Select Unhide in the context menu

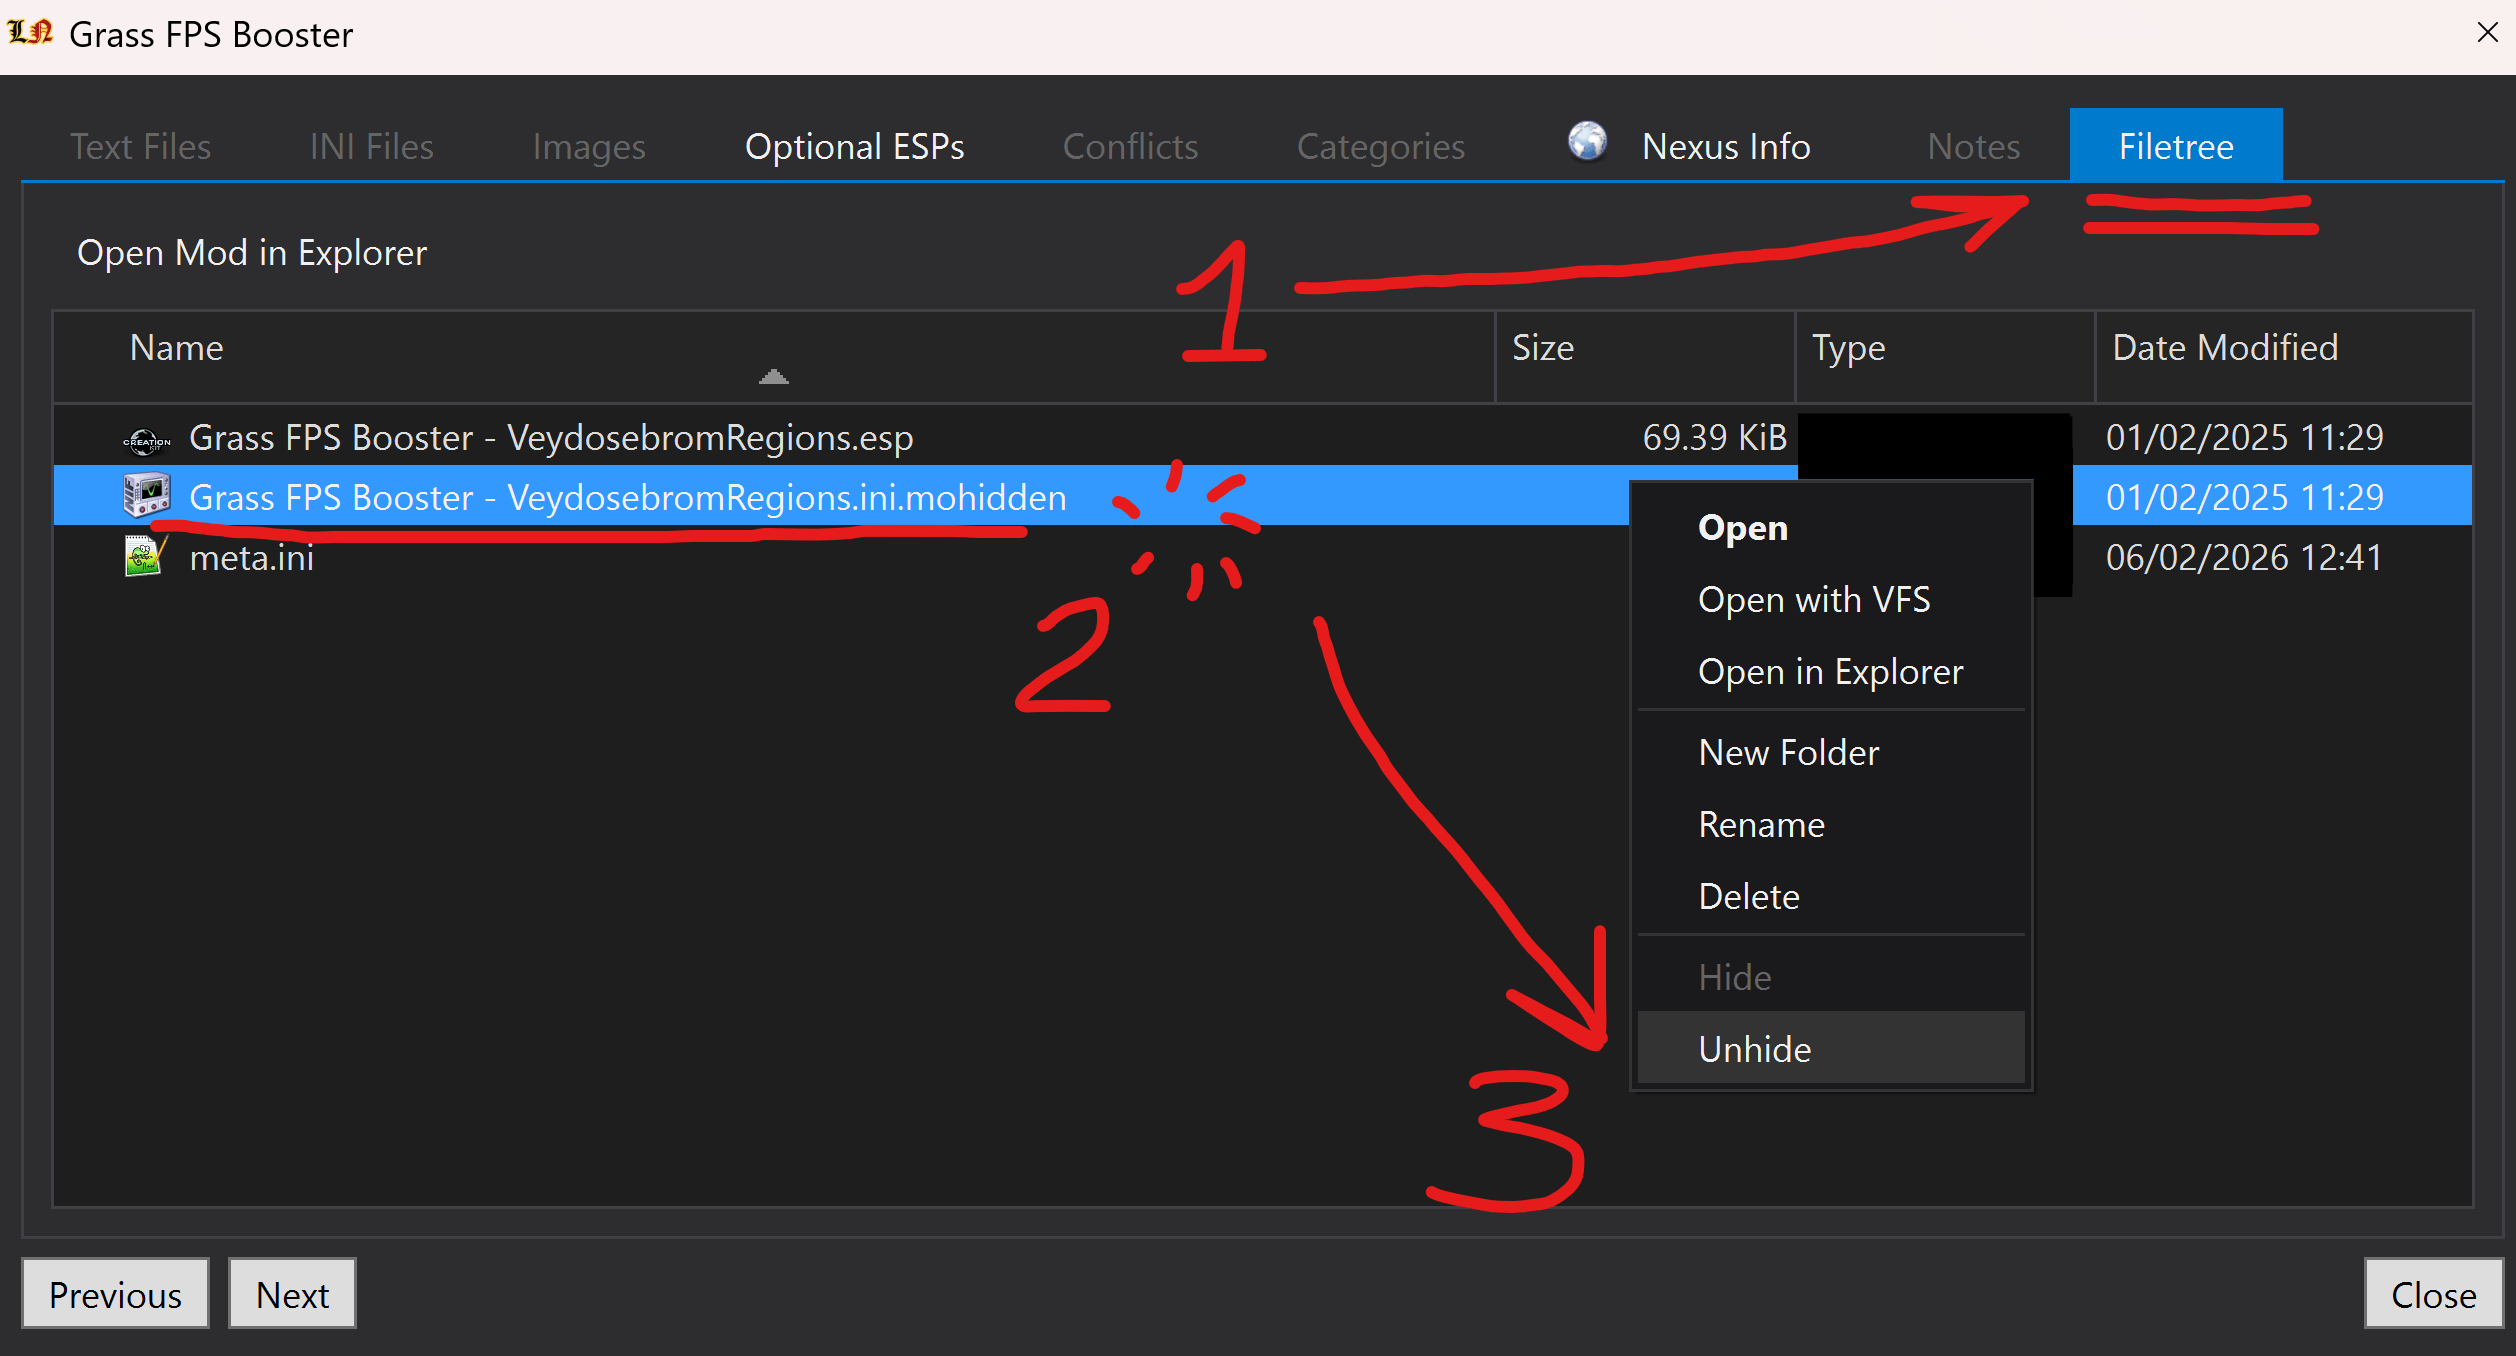point(1754,1049)
